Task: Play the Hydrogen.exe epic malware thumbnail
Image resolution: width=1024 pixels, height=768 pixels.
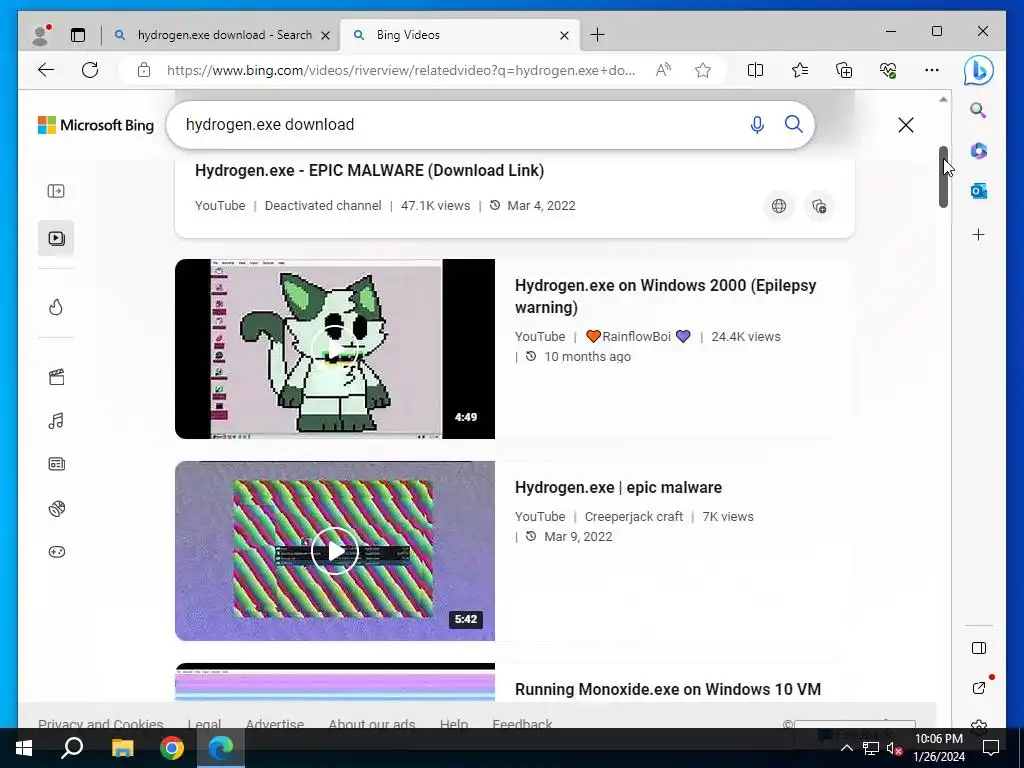Action: point(334,551)
